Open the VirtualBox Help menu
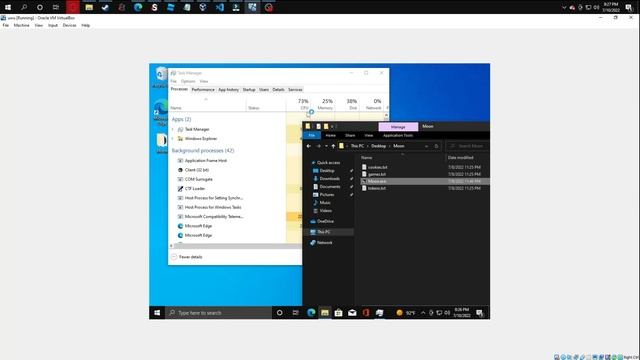This screenshot has width=640, height=360. coord(85,25)
